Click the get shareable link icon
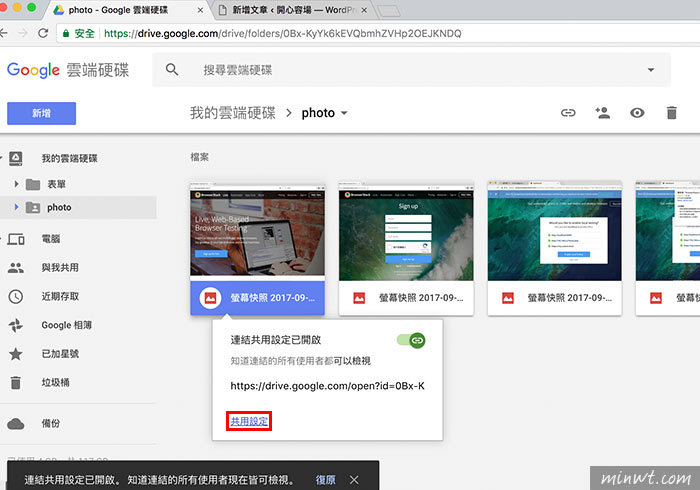 click(x=568, y=113)
